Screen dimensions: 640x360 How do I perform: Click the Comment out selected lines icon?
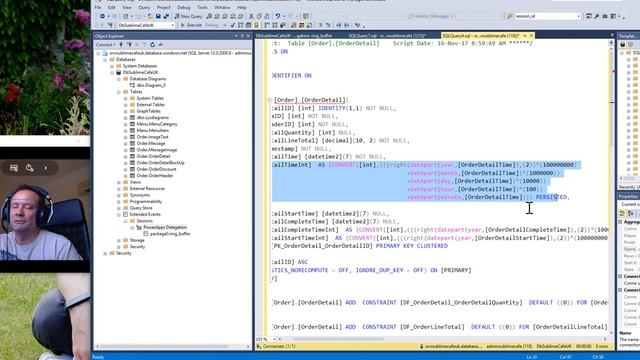coord(320,25)
